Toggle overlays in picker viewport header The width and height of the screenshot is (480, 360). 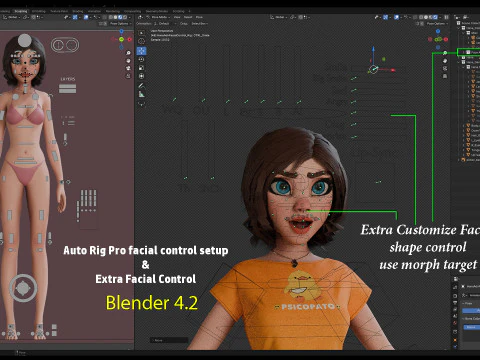pos(86,17)
